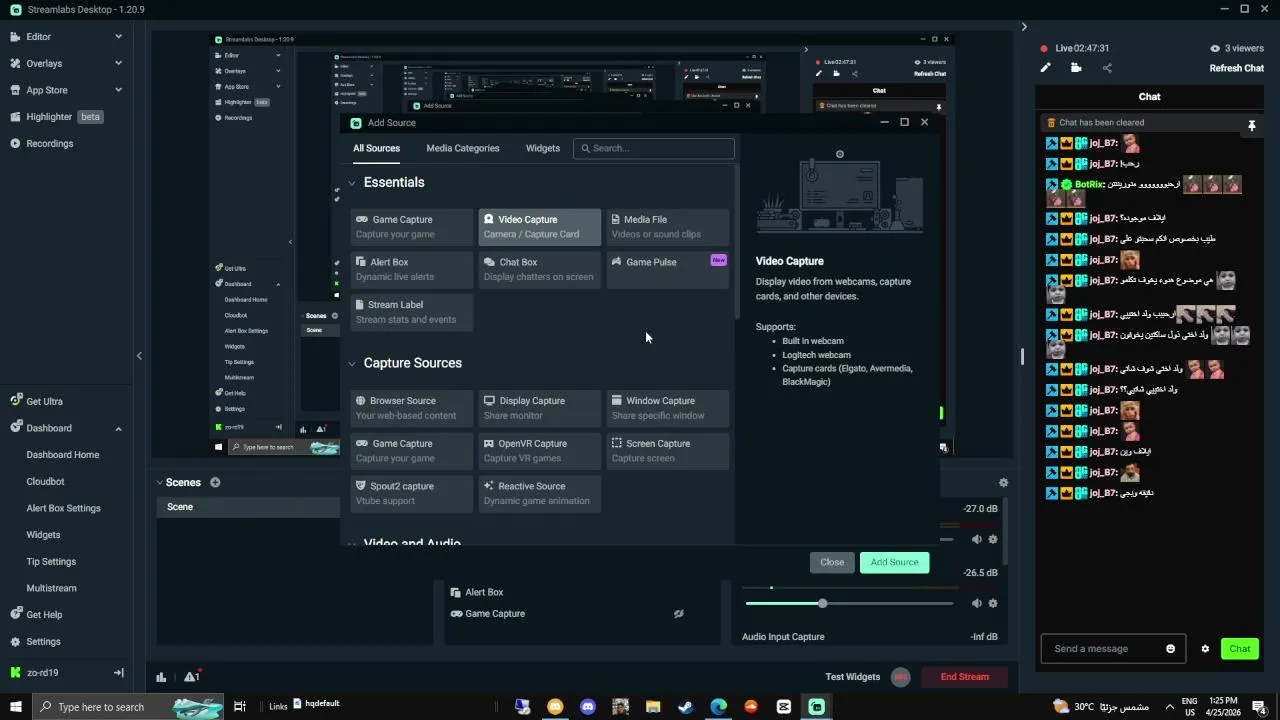Pin the chat cleared notice
Image resolution: width=1280 pixels, height=720 pixels.
click(x=1251, y=126)
